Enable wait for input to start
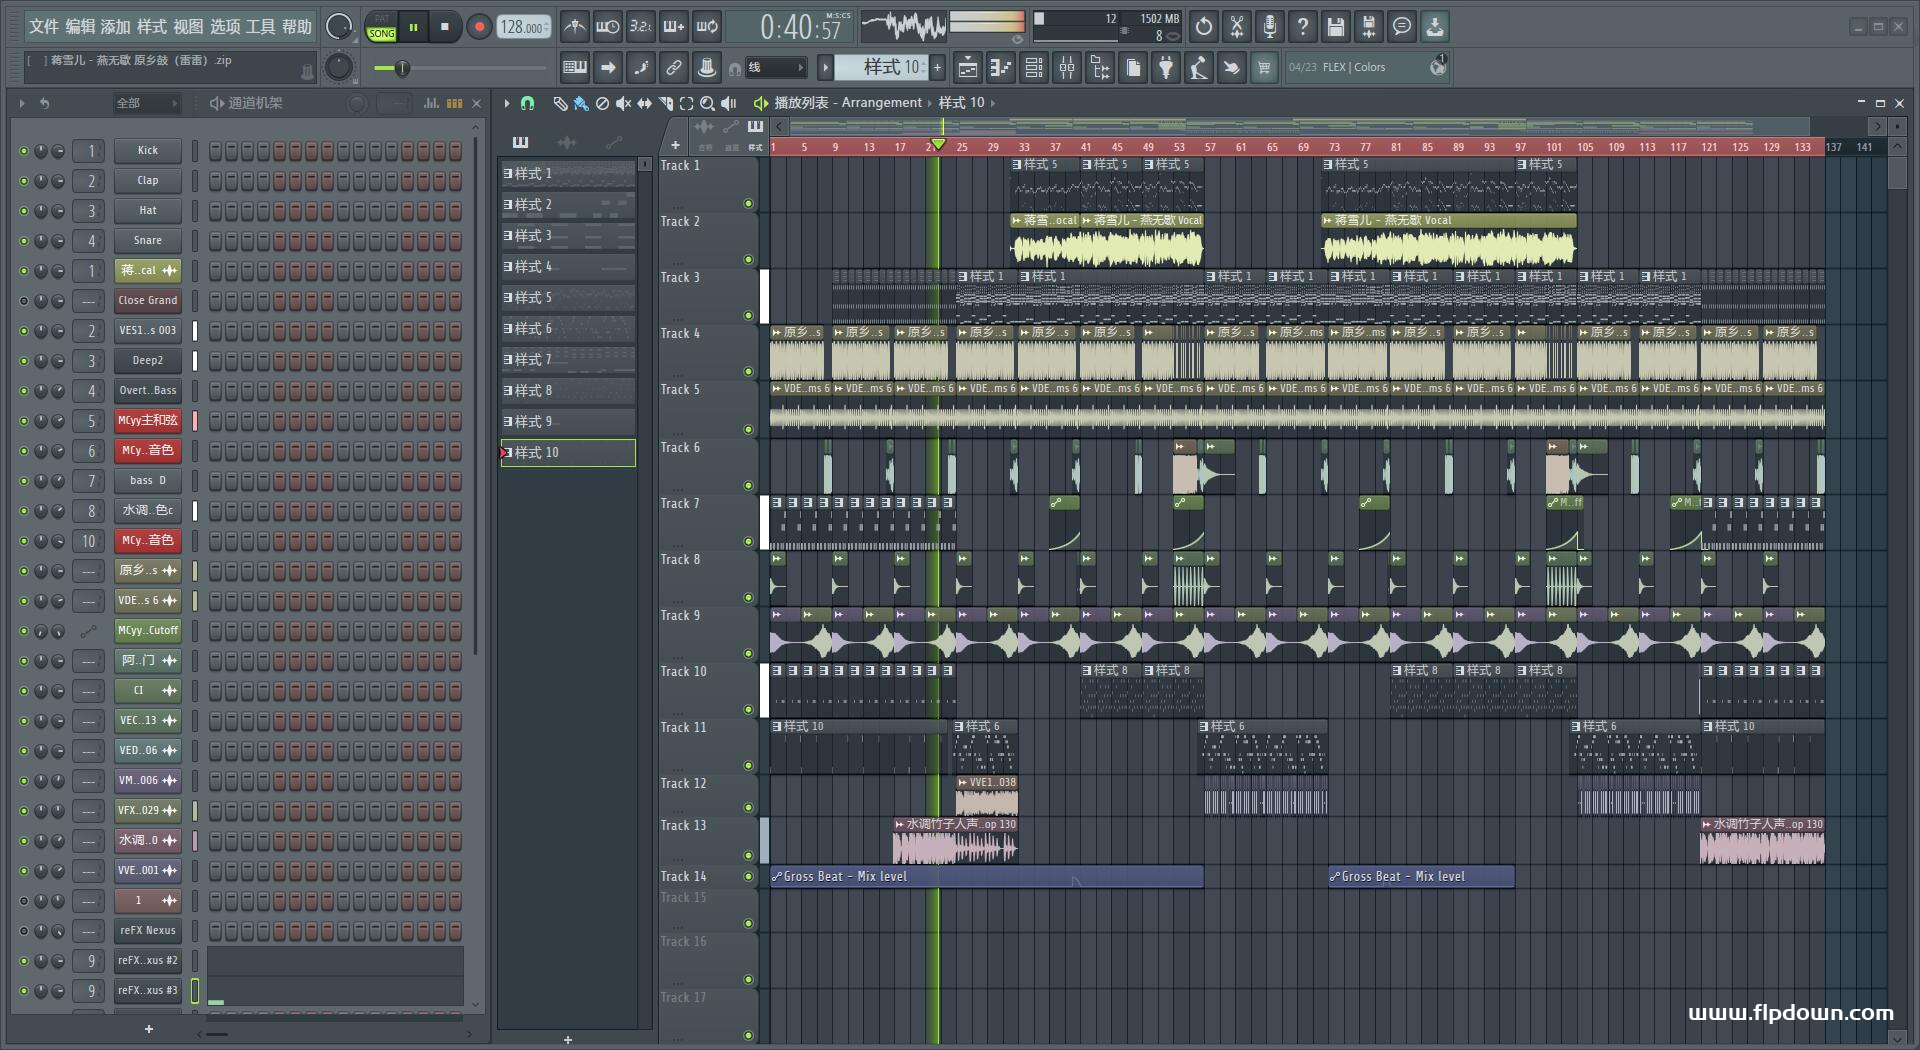 coord(607,27)
